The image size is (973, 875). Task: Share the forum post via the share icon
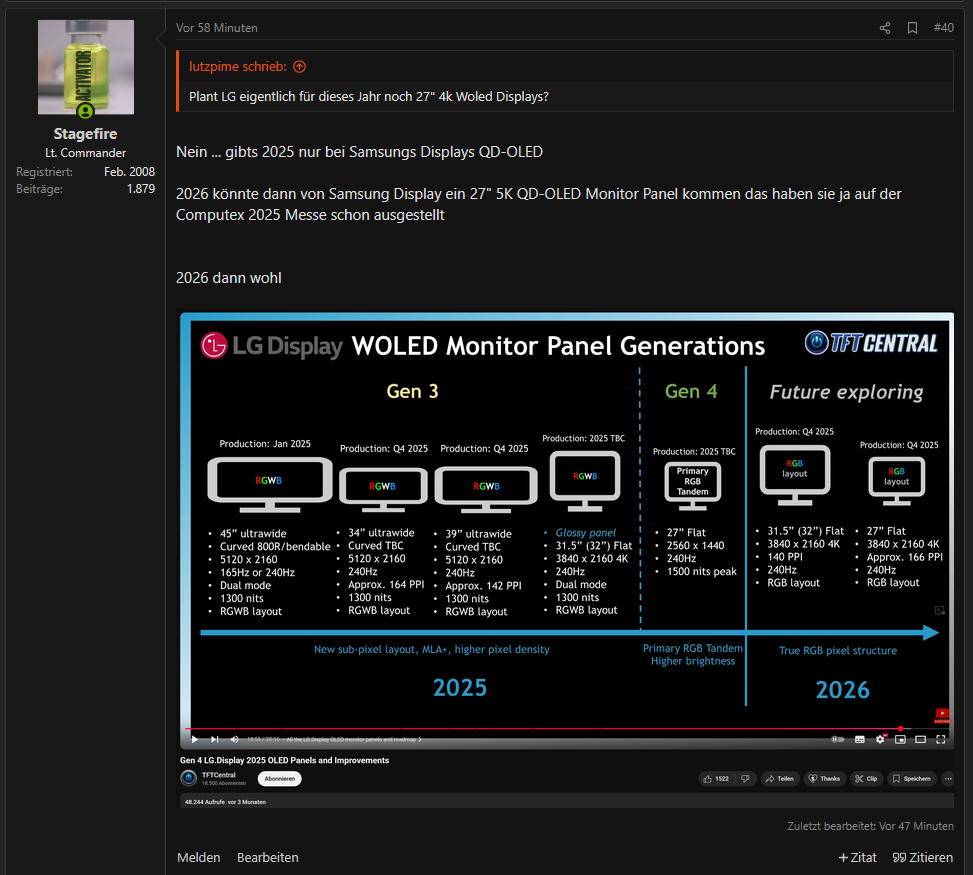point(884,28)
